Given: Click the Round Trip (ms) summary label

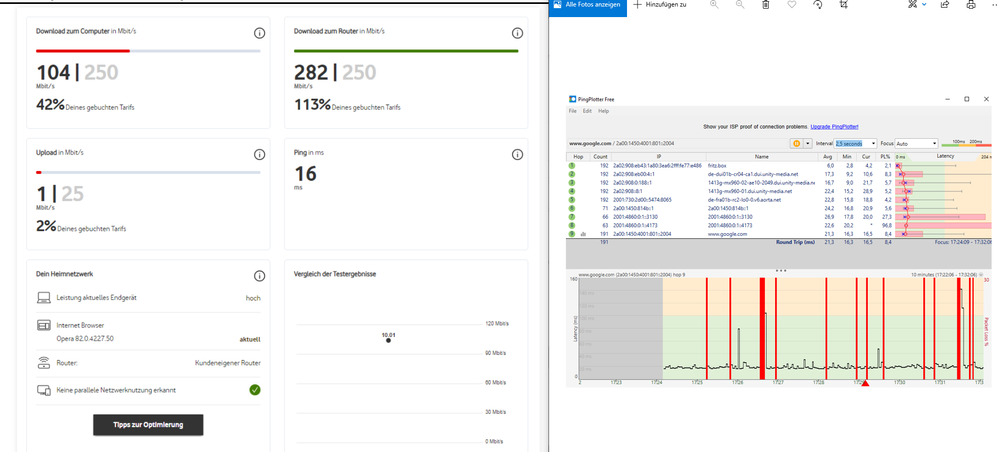Looking at the screenshot, I should 795,242.
